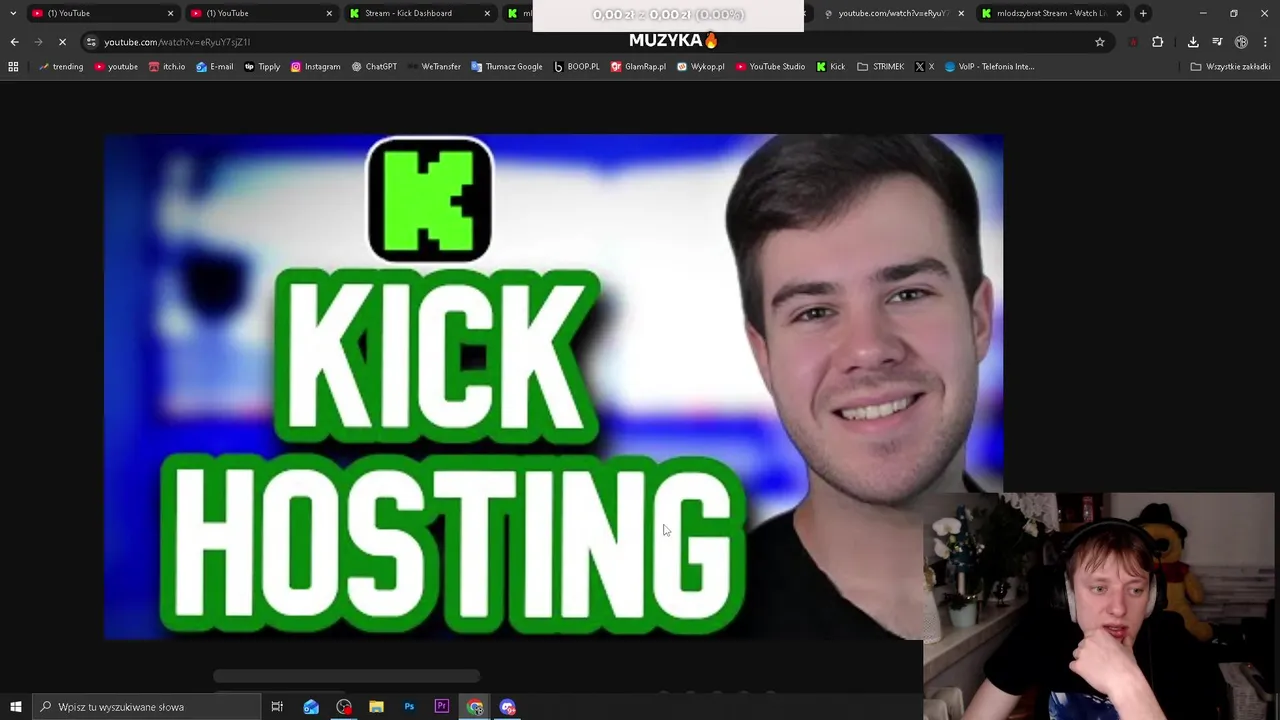Click the address bar URL field
The height and width of the screenshot is (720, 1280).
600,42
